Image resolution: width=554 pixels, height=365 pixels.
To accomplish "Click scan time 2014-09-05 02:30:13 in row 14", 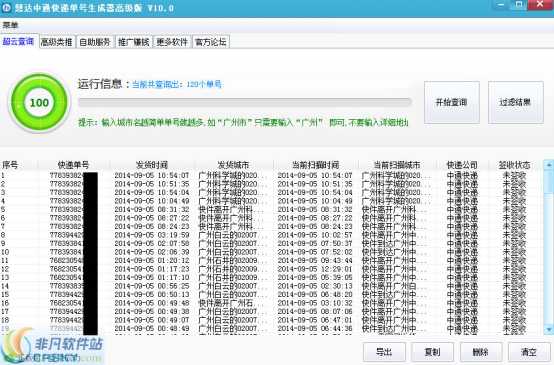I will click(x=315, y=286).
